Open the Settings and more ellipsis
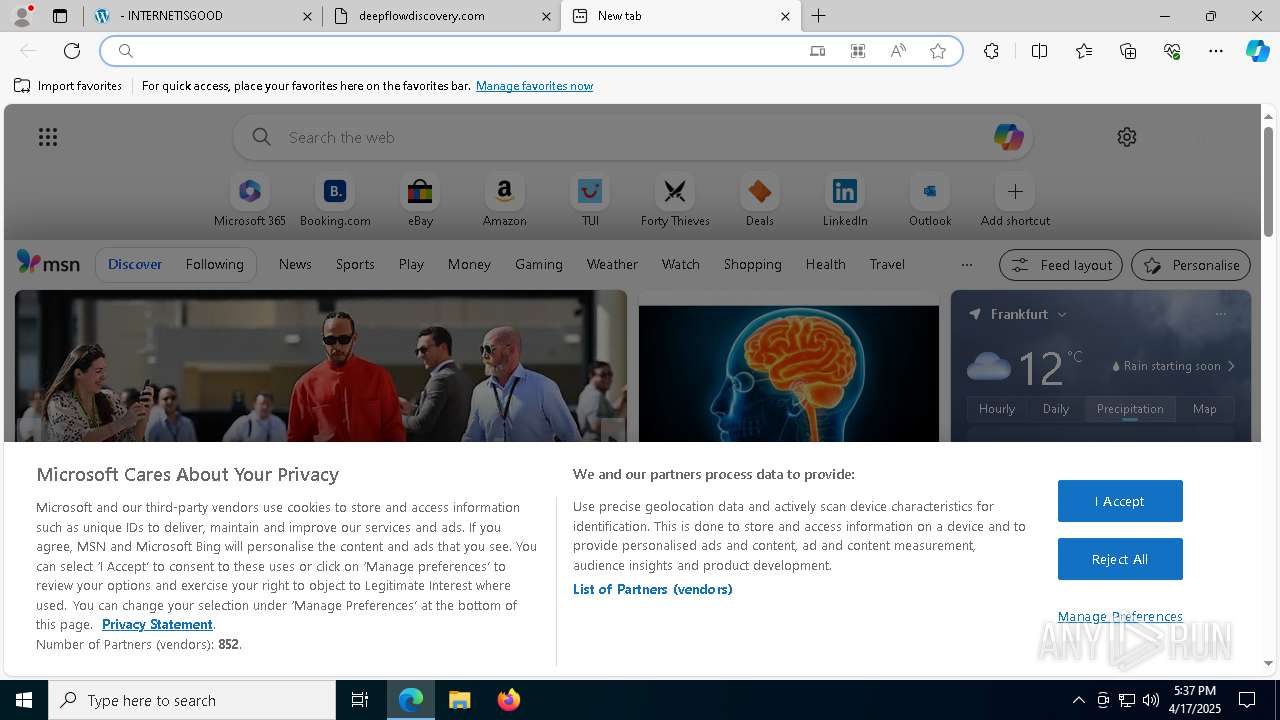Viewport: 1280px width, 720px height. [x=1216, y=51]
